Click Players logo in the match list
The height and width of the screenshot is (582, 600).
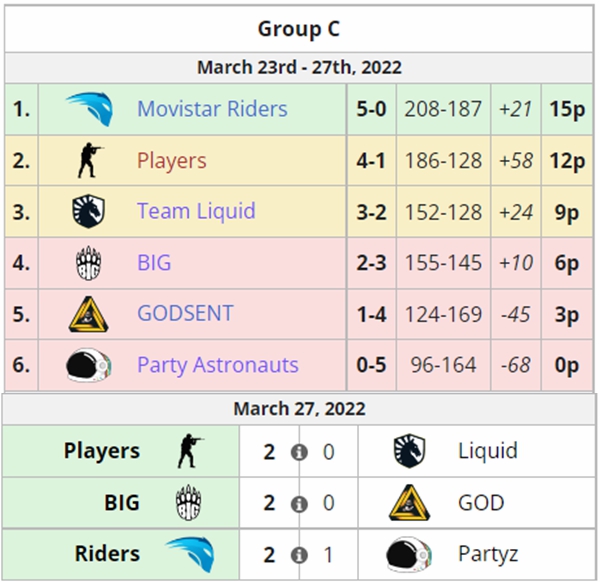(189, 451)
